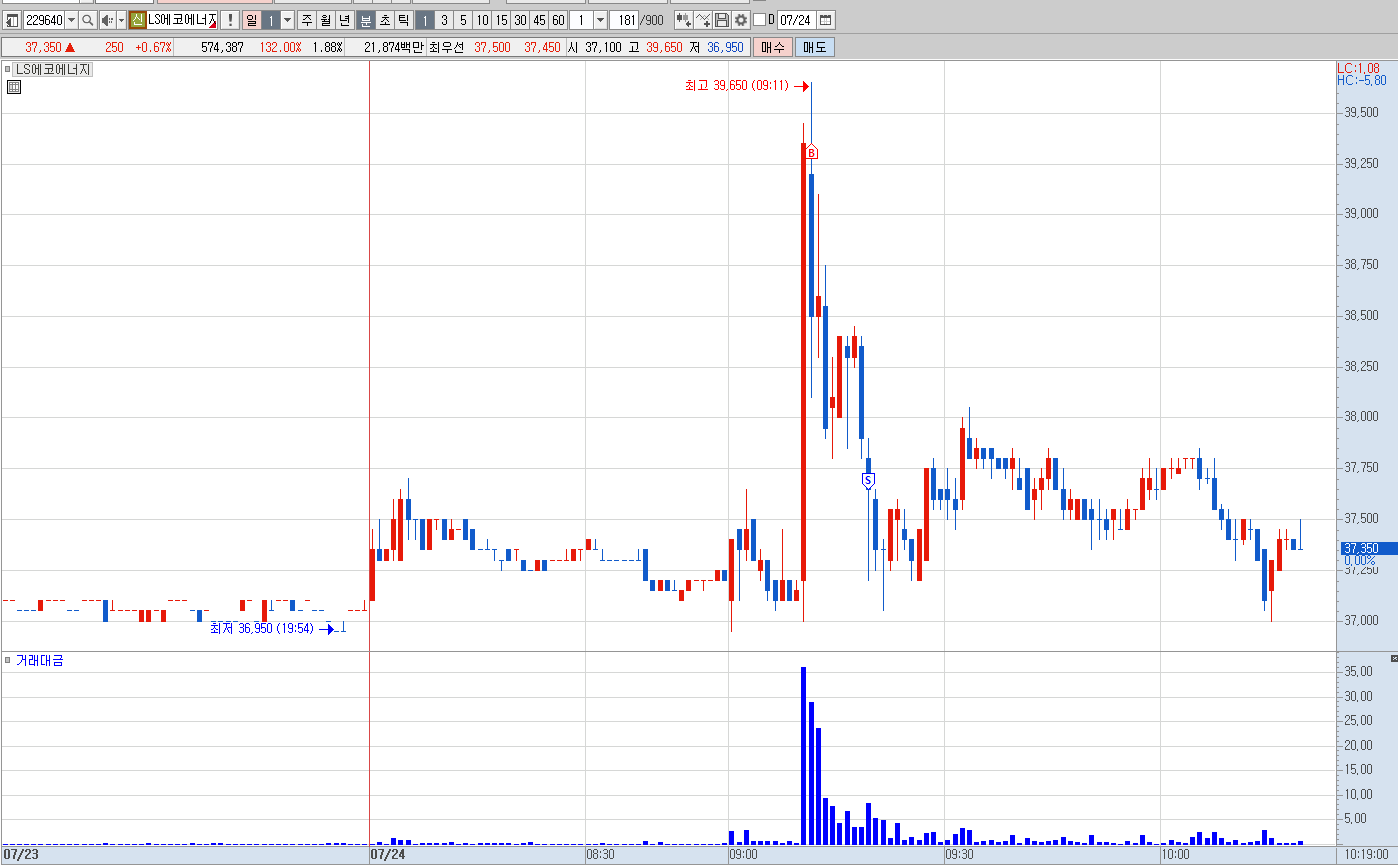Select the 틱 (tick) chart period
The height and width of the screenshot is (865, 1398).
[x=403, y=20]
